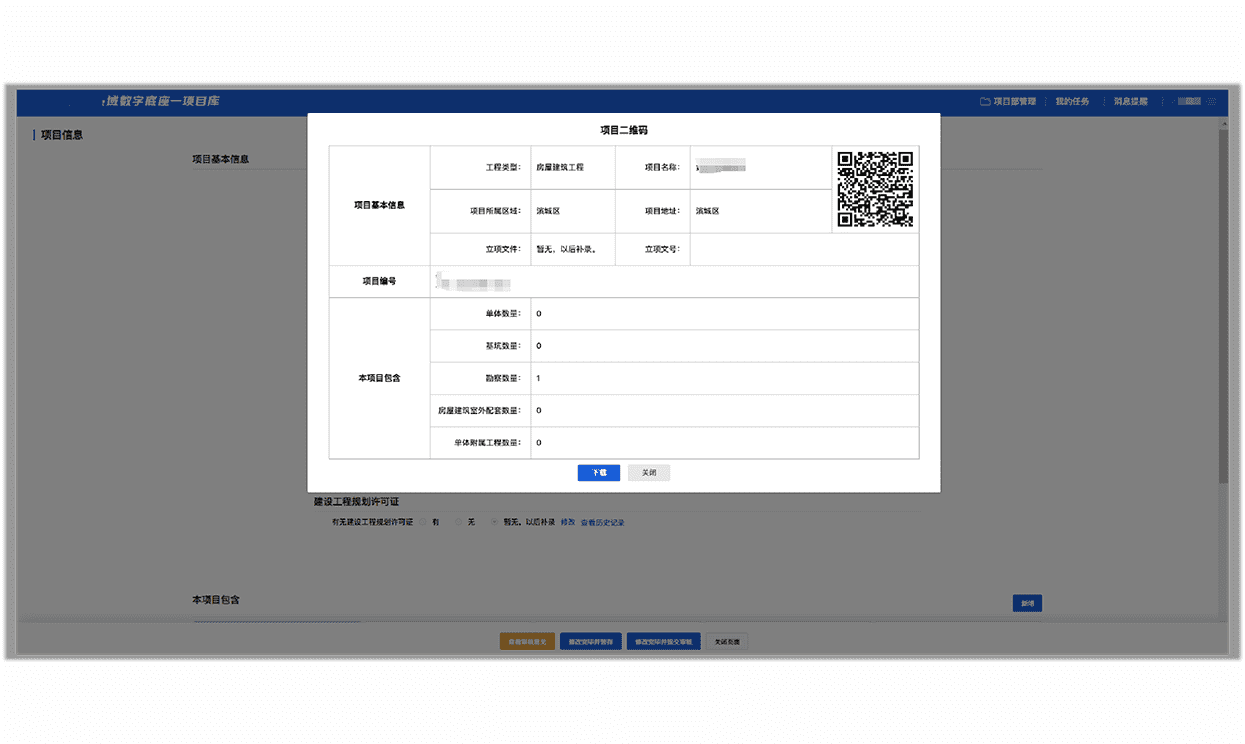Image resolution: width=1245 pixels, height=744 pixels.
Task: Click the page's vertical scrollbar
Action: 1223,300
